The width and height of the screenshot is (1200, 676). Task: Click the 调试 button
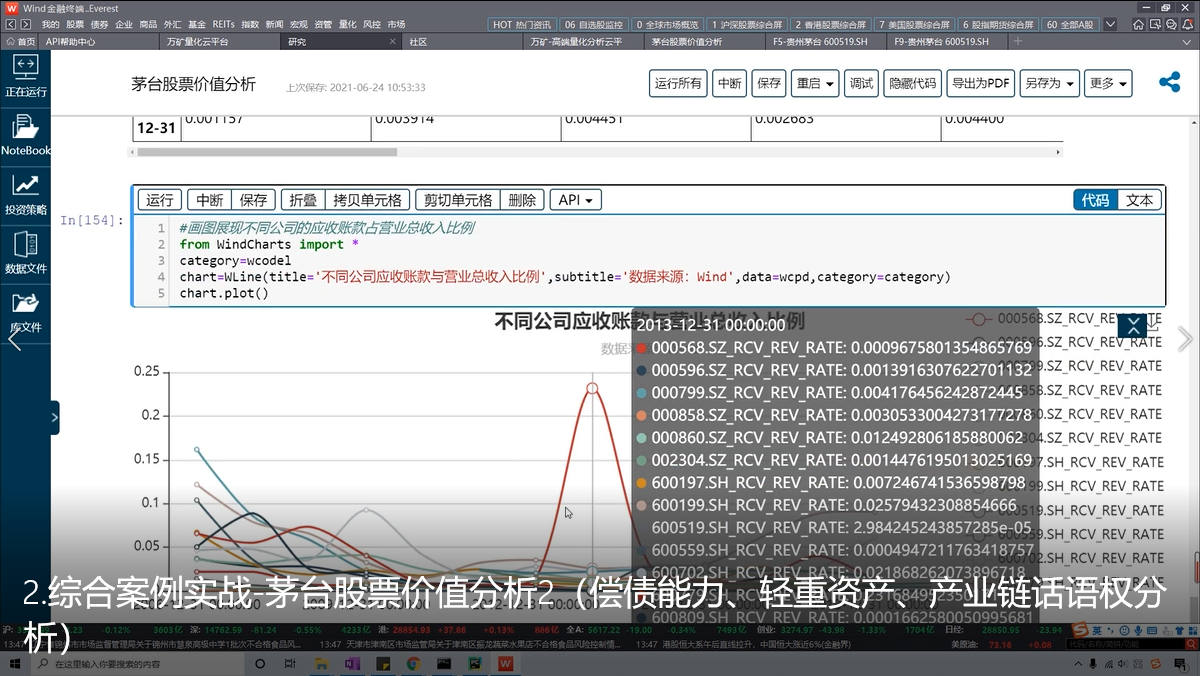coord(860,84)
